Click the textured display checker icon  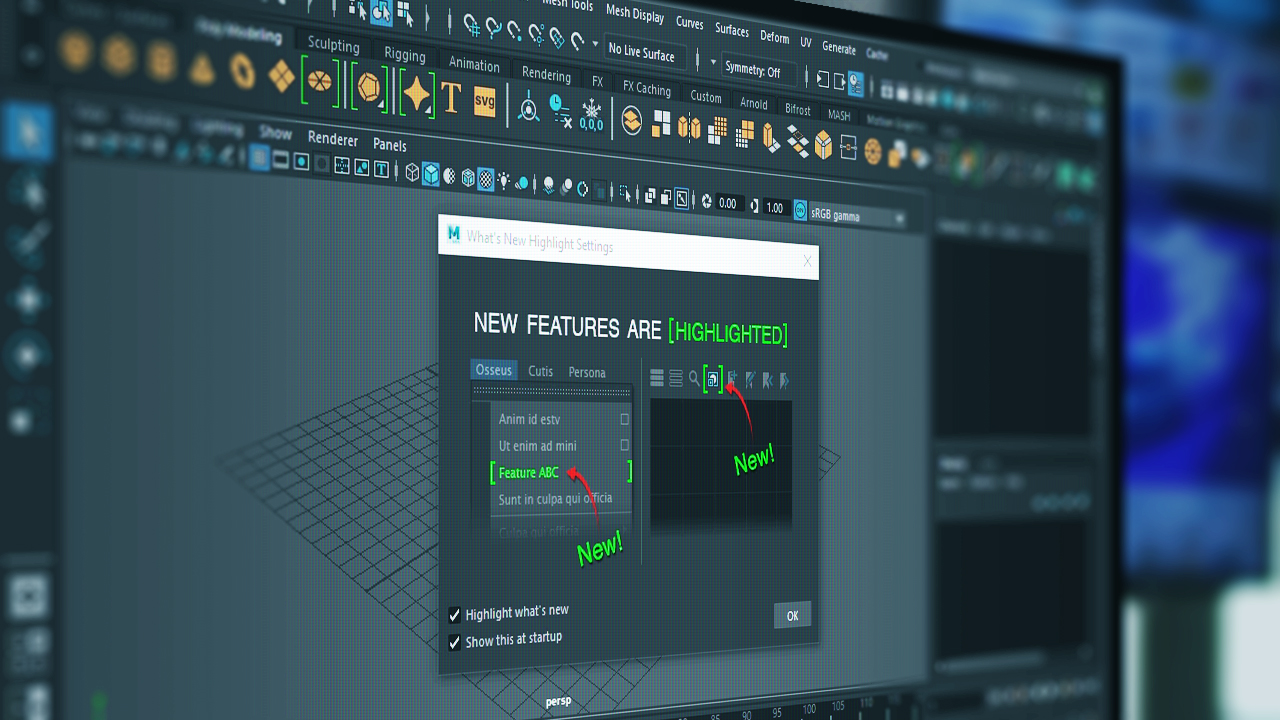click(x=485, y=178)
